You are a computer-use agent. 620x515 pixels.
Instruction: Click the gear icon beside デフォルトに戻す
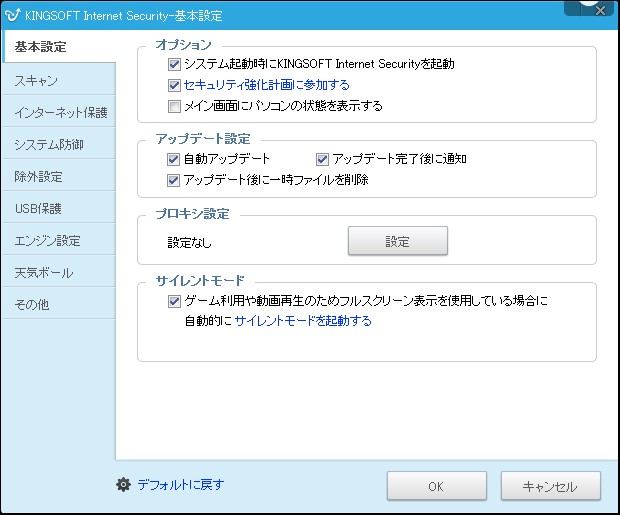click(123, 485)
